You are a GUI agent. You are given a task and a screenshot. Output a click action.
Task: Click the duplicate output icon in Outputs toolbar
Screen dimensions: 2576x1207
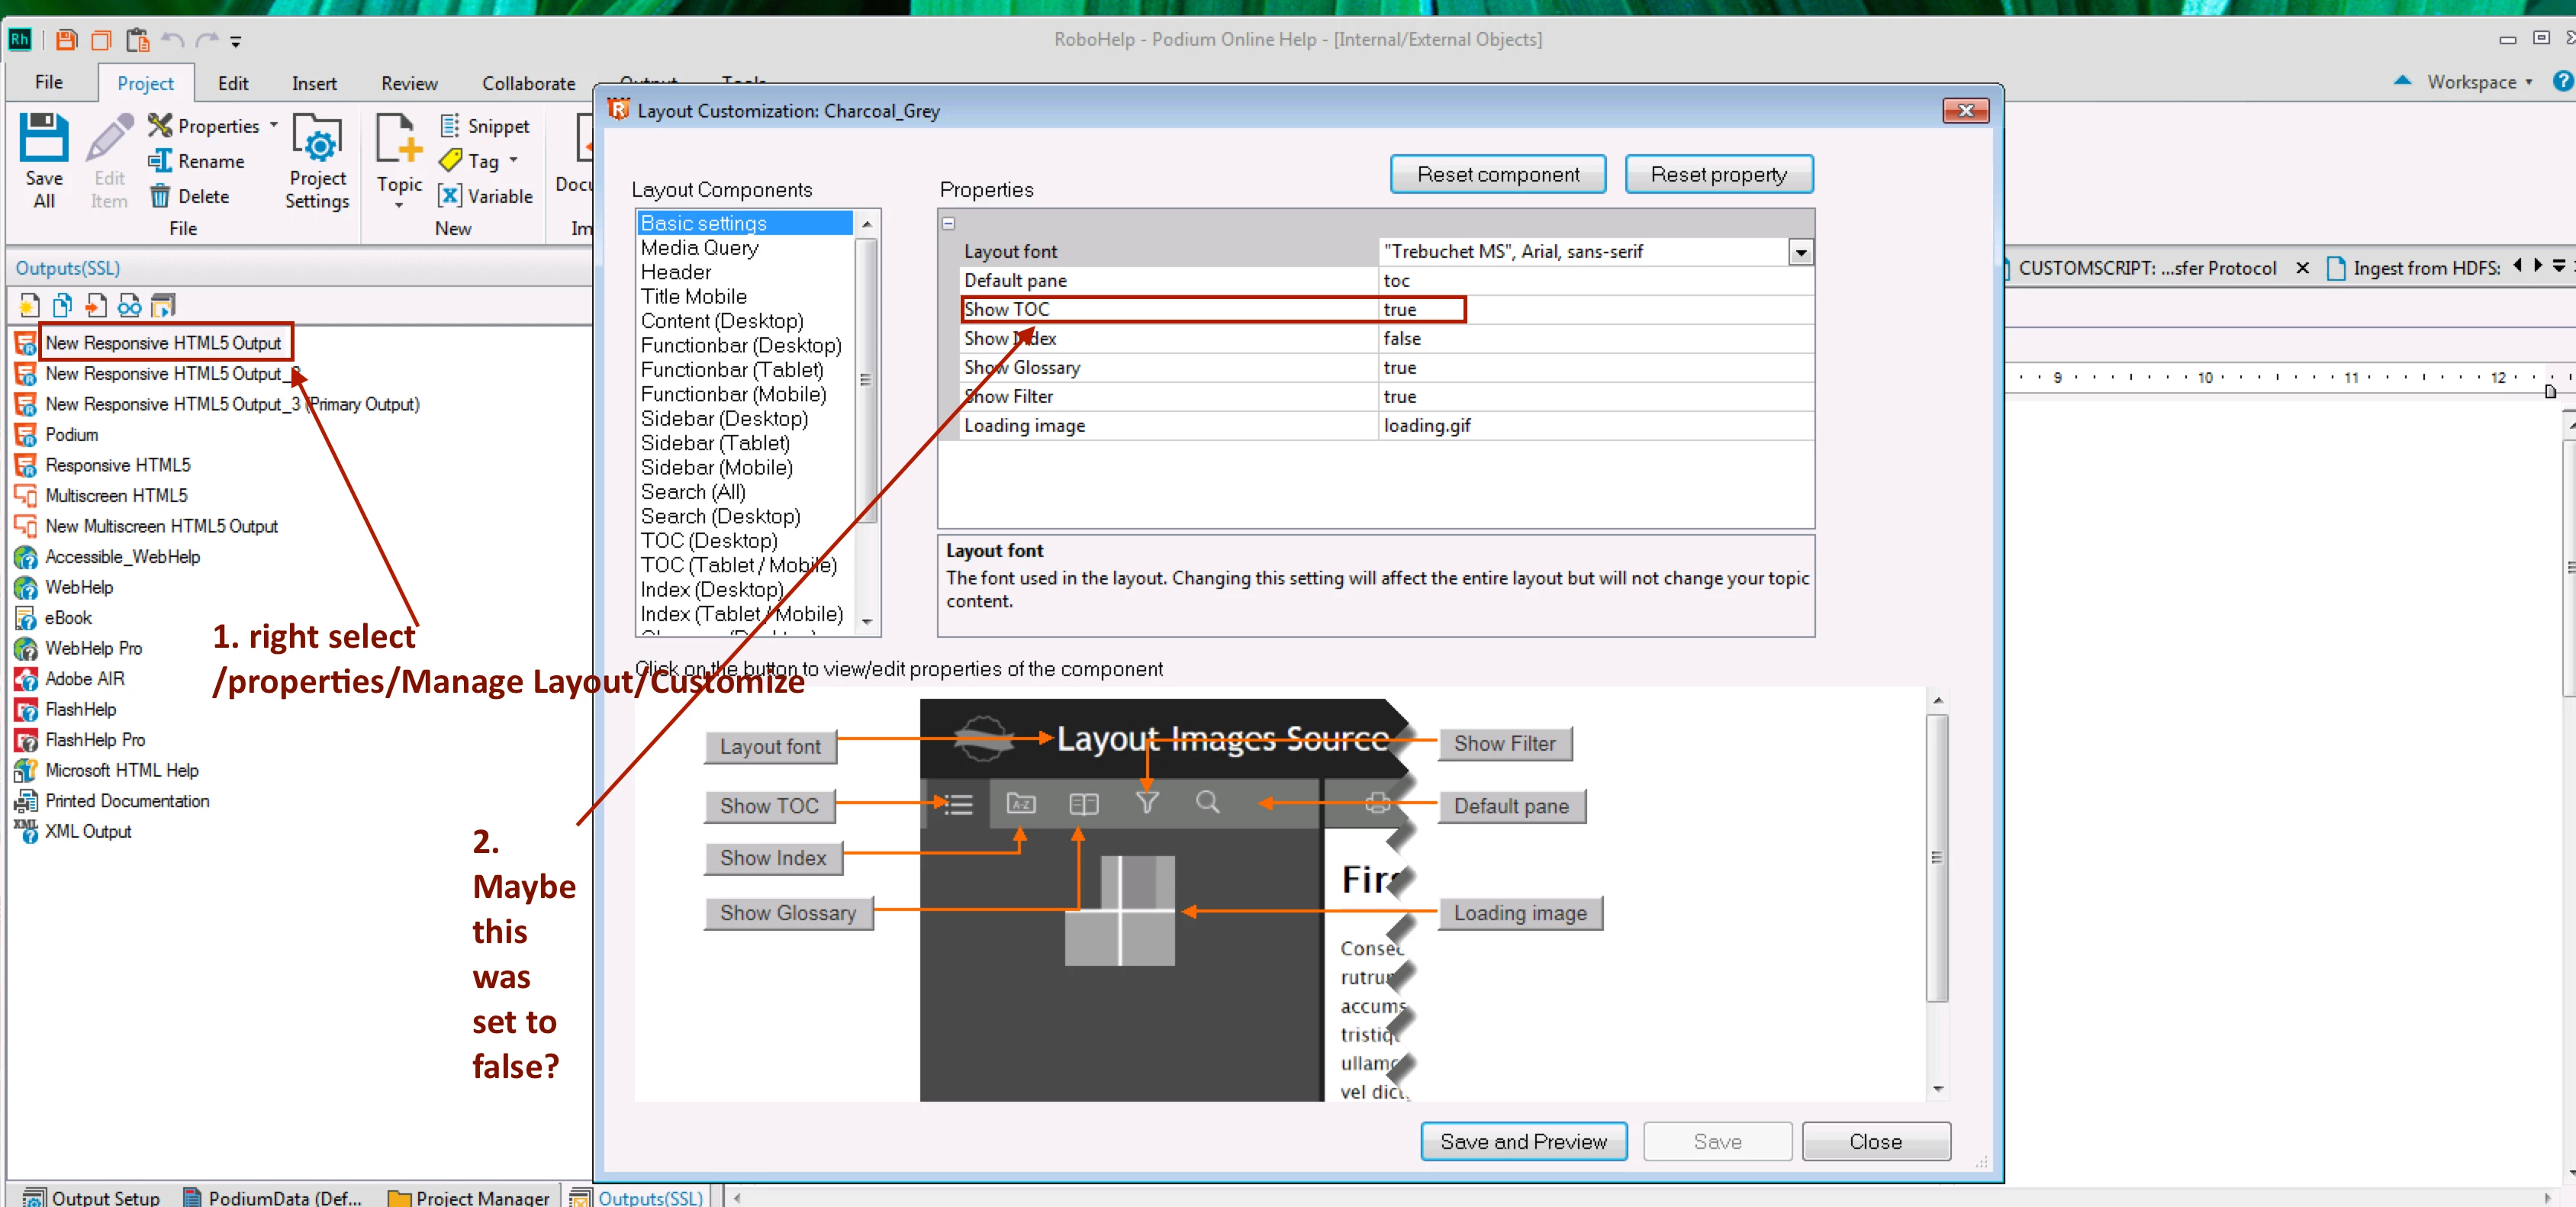(x=62, y=305)
